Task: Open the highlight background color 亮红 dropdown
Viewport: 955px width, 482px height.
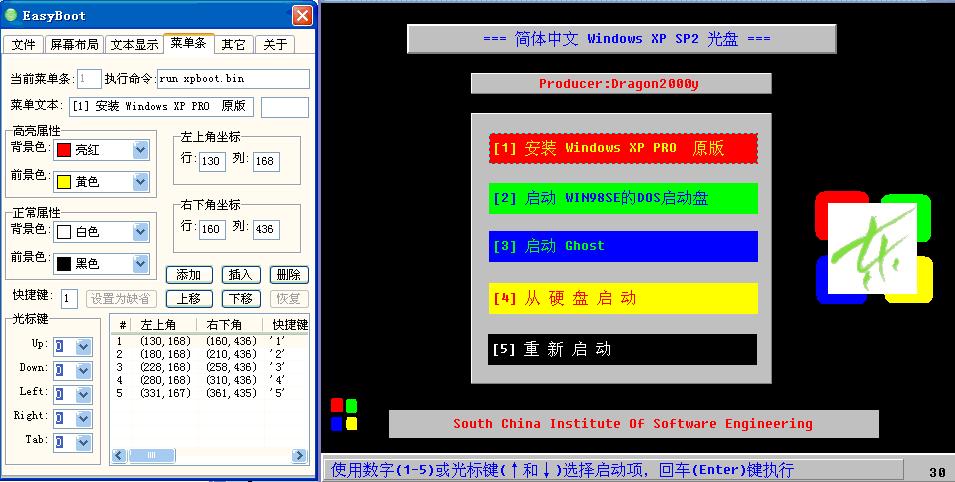Action: click(141, 149)
